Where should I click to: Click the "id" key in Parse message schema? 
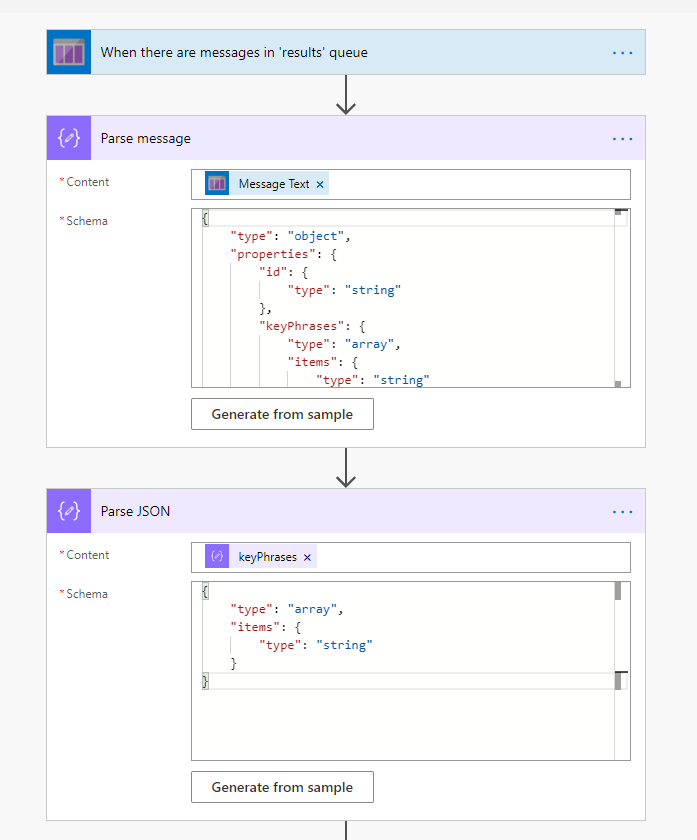click(273, 272)
